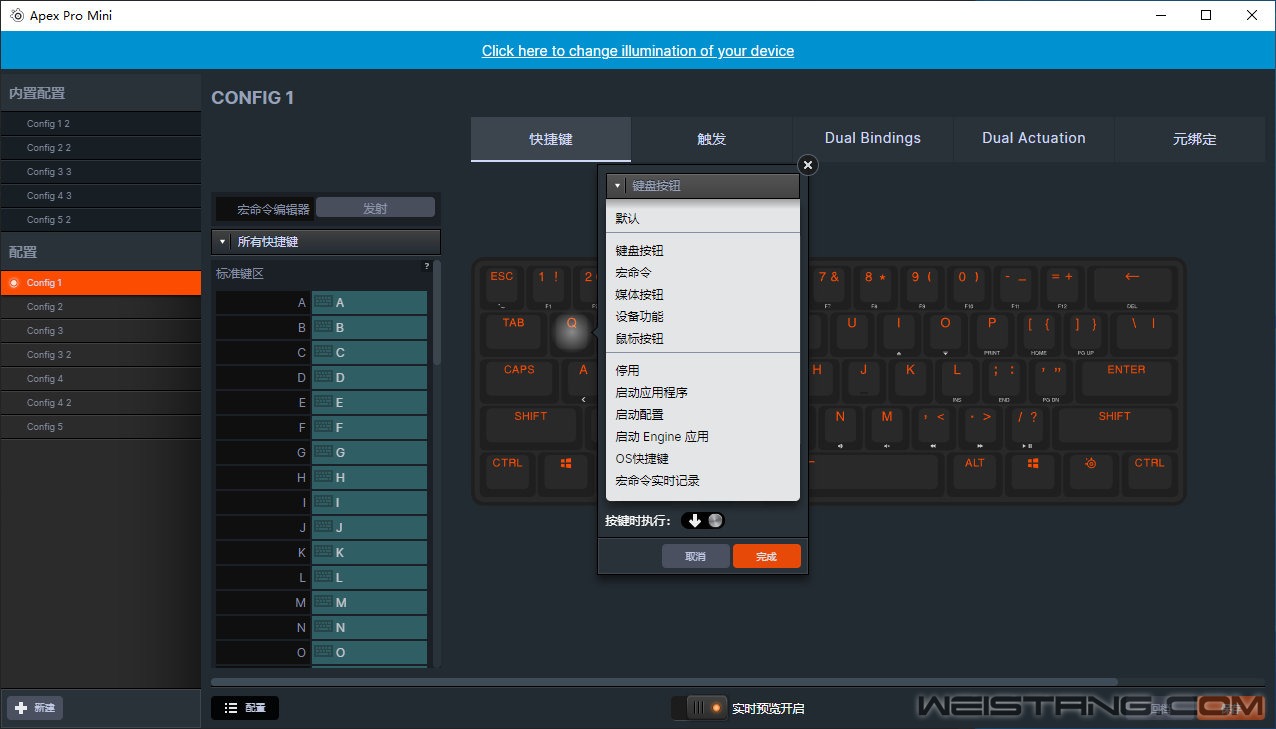Close the key binding popup
This screenshot has width=1276, height=729.
point(808,165)
